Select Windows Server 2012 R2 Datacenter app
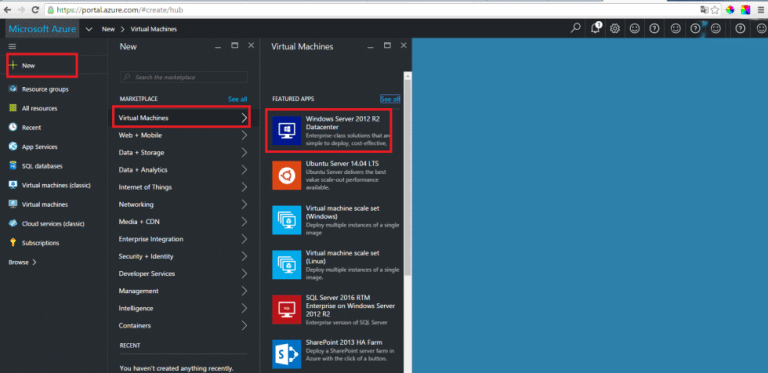 click(333, 131)
